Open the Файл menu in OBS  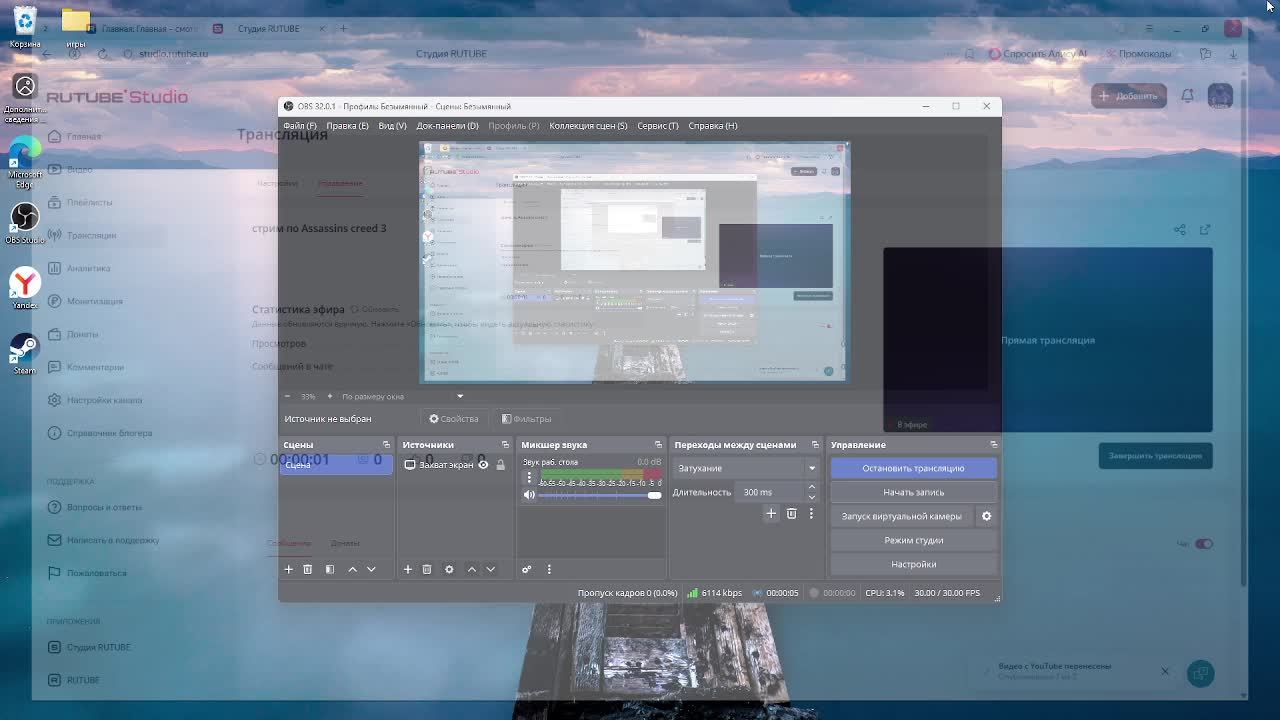299,126
